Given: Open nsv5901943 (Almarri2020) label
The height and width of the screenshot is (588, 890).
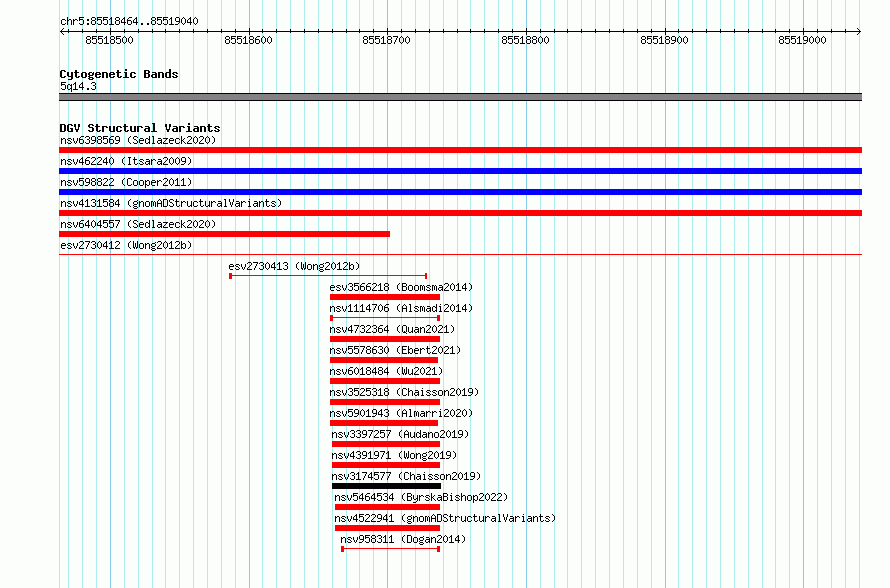Looking at the screenshot, I should tap(401, 413).
